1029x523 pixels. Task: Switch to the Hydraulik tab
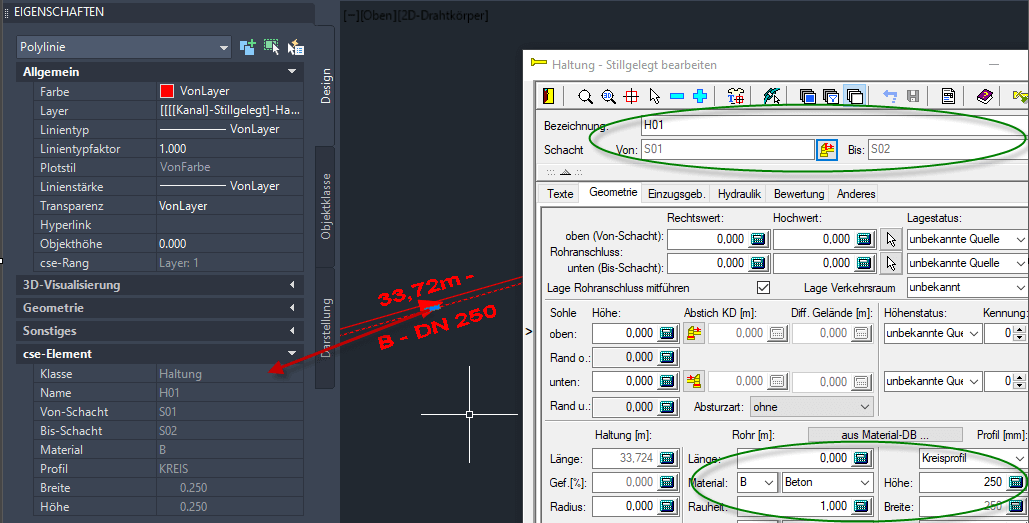coord(739,194)
